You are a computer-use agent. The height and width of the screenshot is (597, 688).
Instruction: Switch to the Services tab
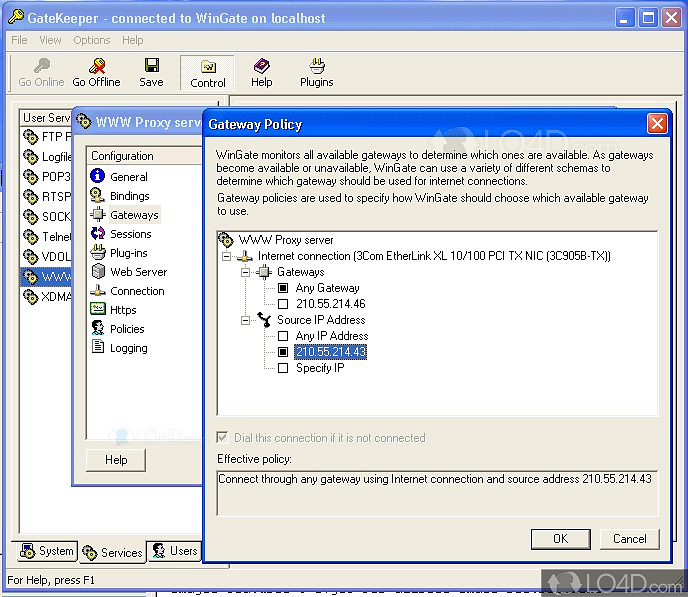(x=113, y=552)
